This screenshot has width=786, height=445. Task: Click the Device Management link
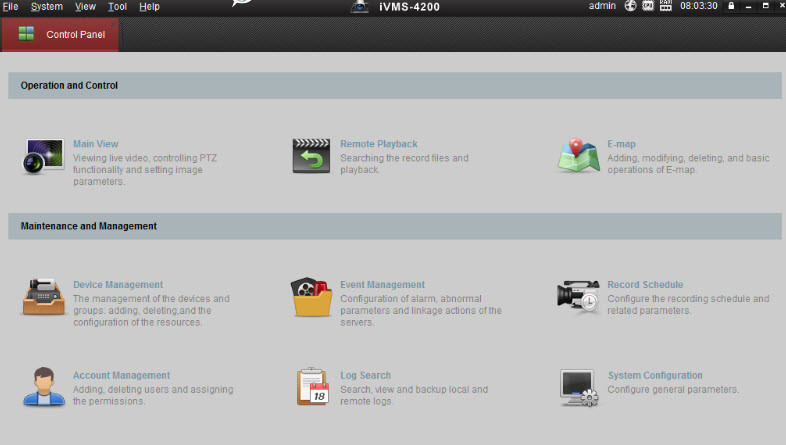(x=118, y=285)
